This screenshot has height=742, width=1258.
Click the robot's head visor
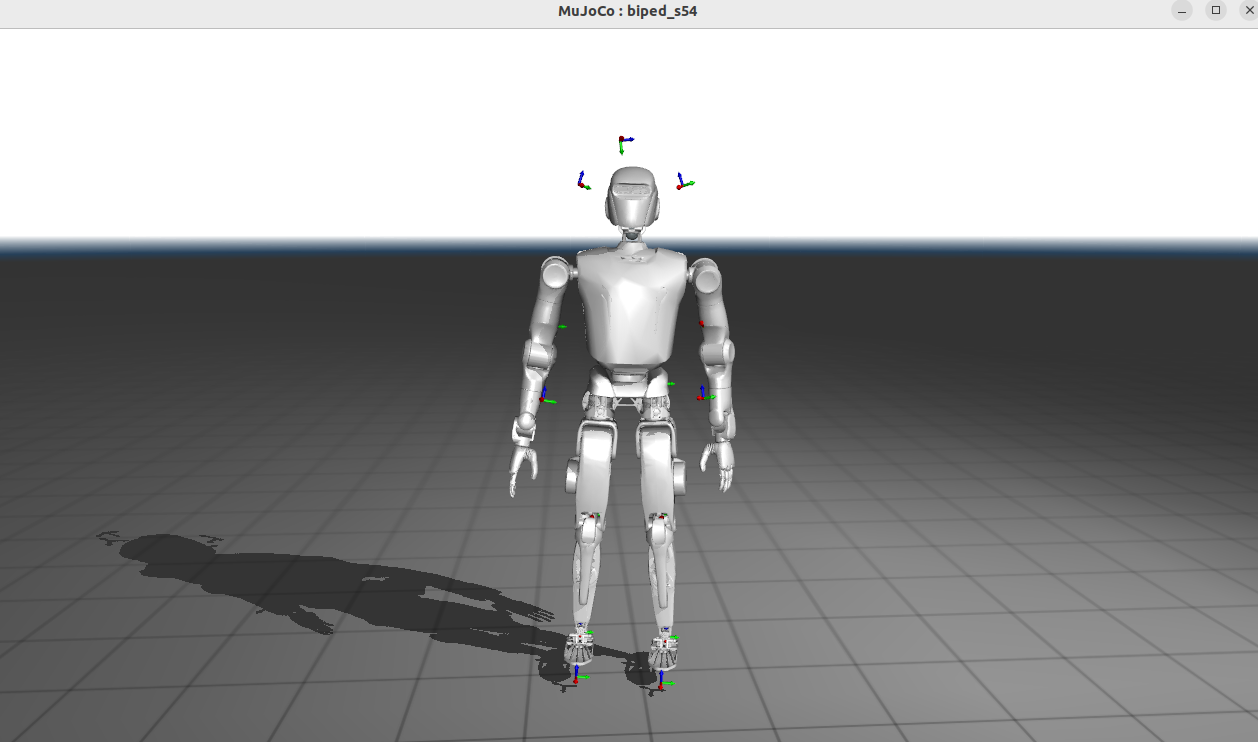click(x=632, y=188)
